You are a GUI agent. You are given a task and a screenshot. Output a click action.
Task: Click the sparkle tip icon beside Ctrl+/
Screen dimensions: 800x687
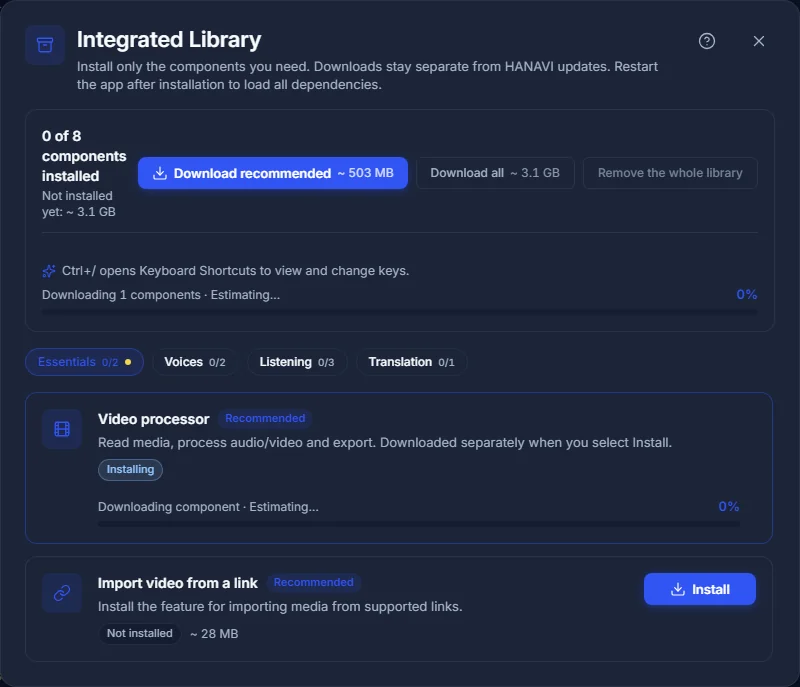click(48, 271)
